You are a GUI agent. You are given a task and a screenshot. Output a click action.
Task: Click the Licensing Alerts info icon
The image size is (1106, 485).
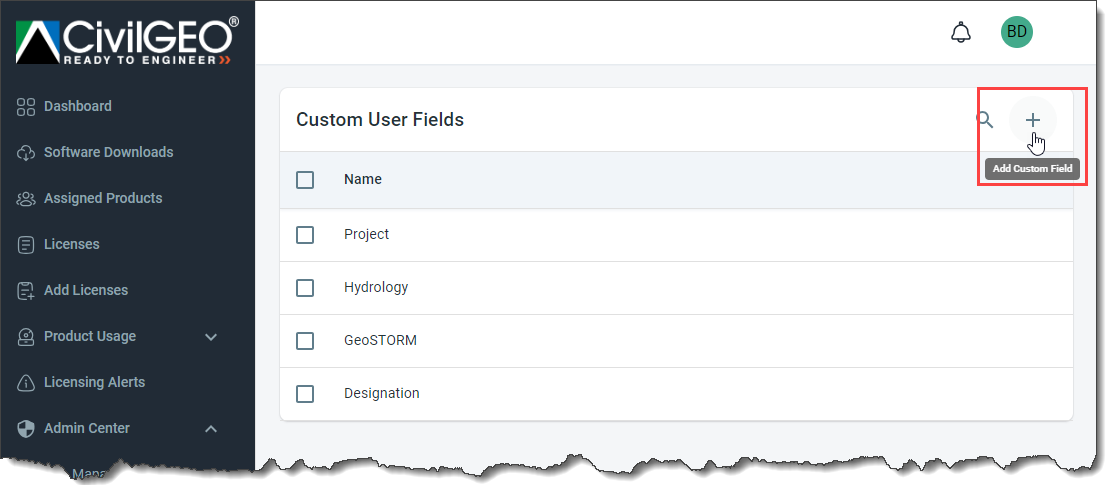coord(25,383)
